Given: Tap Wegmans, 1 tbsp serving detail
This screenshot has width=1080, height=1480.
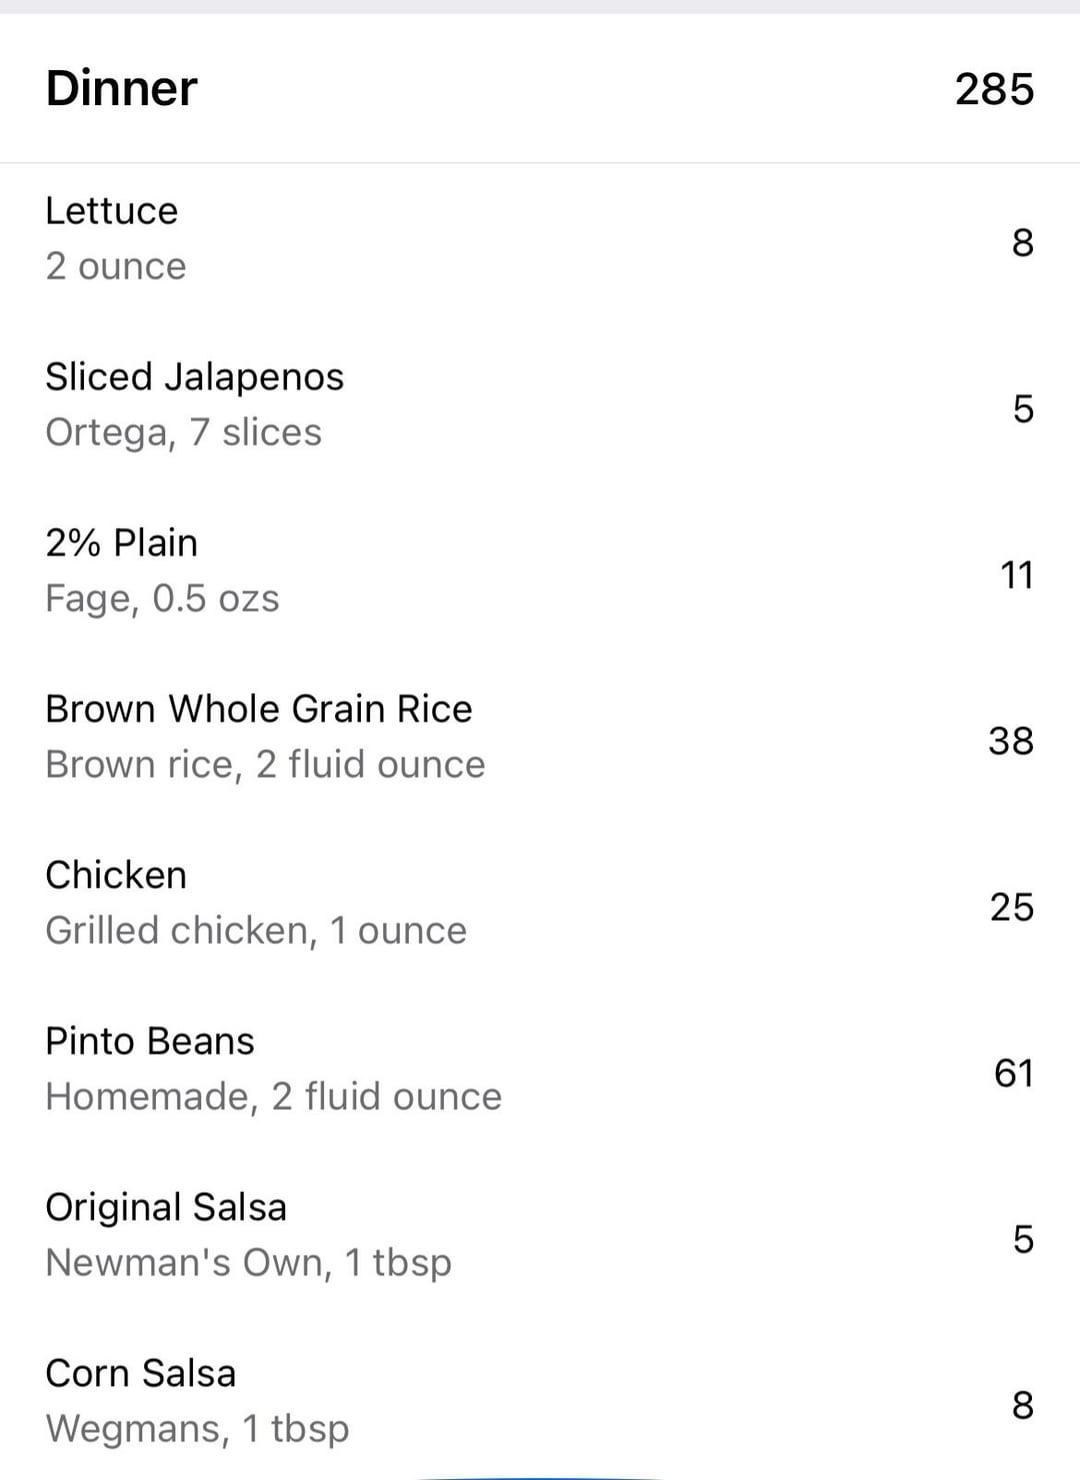Looking at the screenshot, I should [x=198, y=1428].
